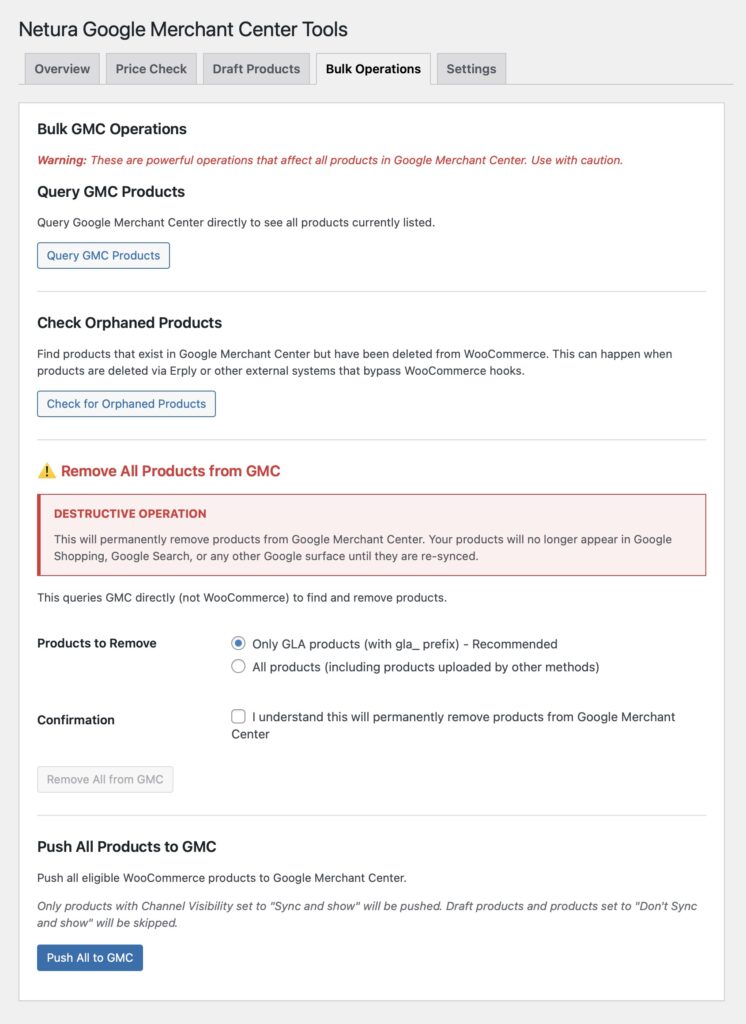Select the Bulk Operations tab
The image size is (746, 1024).
point(373,69)
